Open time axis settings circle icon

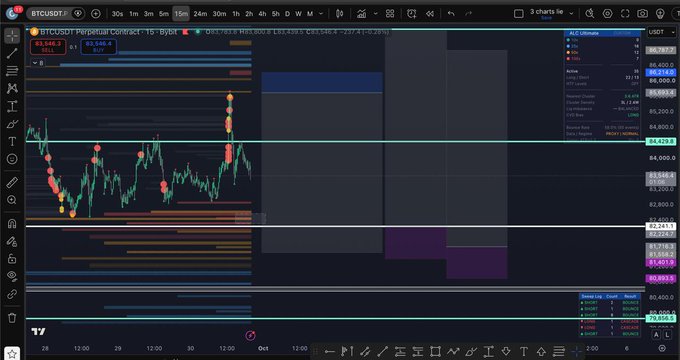(x=662, y=348)
